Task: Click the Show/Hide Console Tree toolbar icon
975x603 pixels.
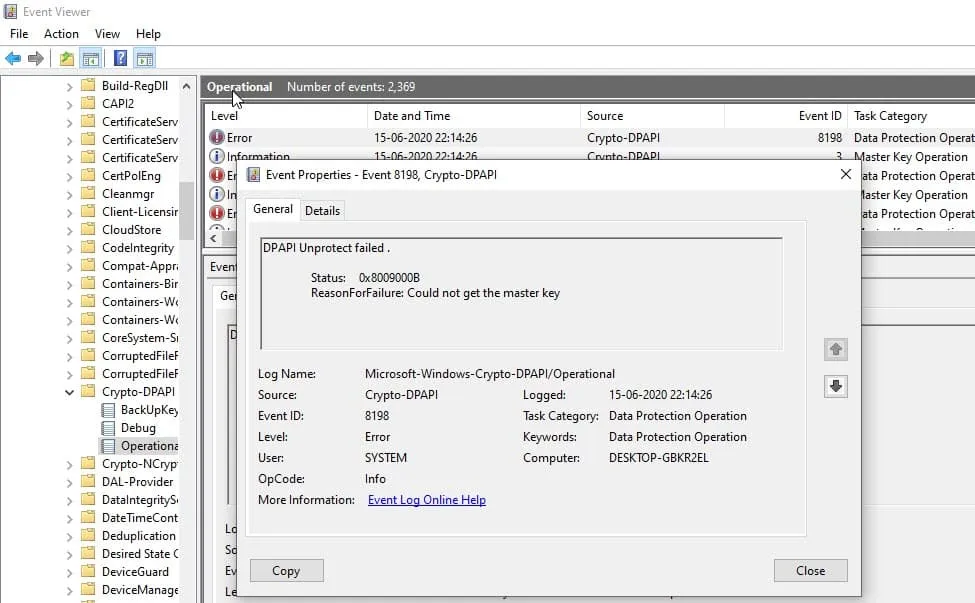Action: coord(91,59)
